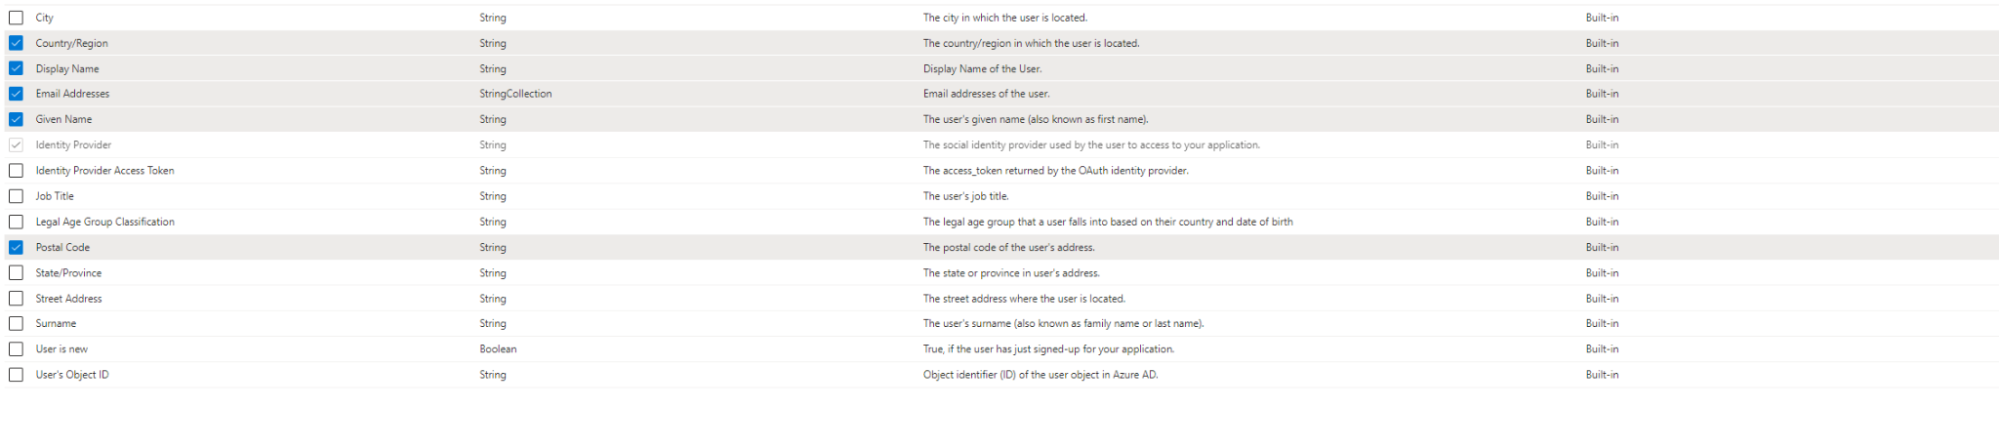This screenshot has height=444, width=1999.
Task: Check the User's Object ID checkbox
Action: click(16, 375)
